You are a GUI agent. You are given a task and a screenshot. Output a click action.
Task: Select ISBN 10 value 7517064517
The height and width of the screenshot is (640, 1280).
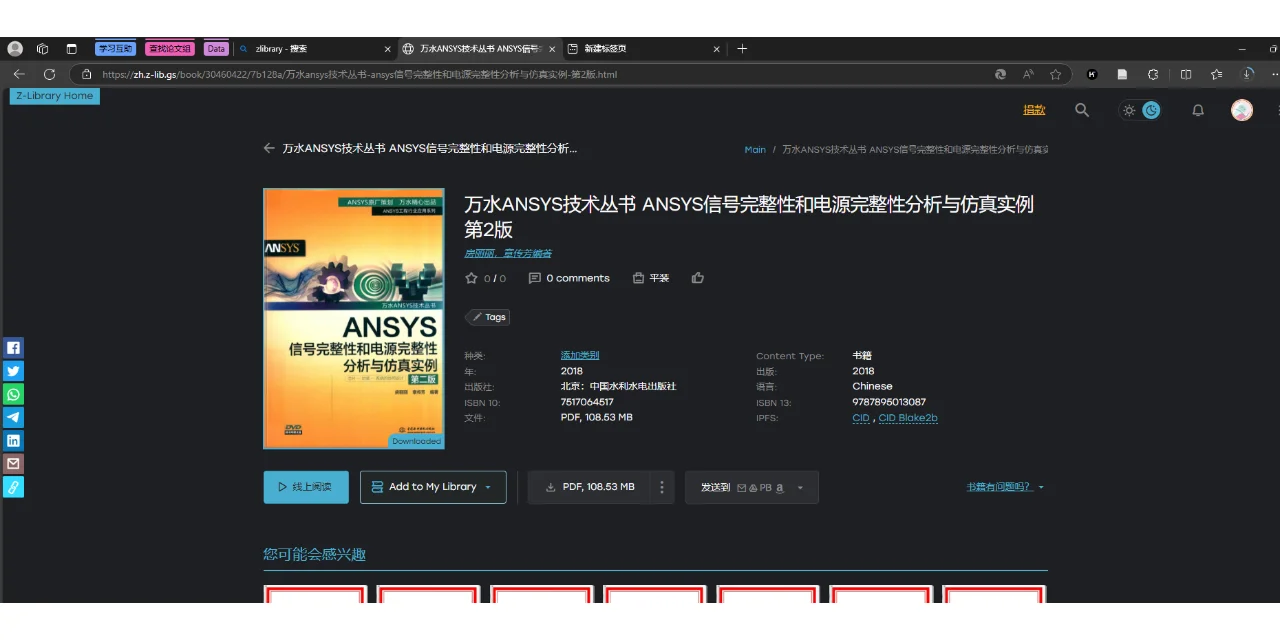click(x=587, y=402)
